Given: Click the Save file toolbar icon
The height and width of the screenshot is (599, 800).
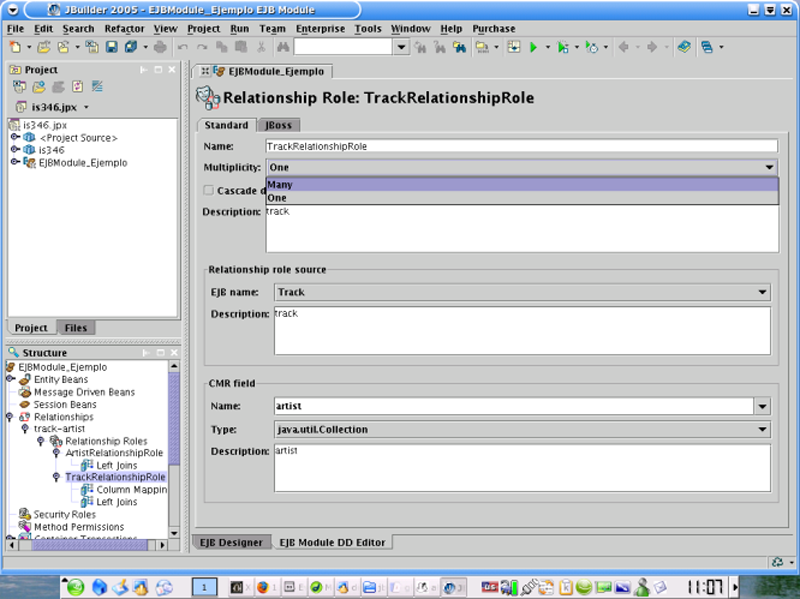Looking at the screenshot, I should (x=111, y=47).
